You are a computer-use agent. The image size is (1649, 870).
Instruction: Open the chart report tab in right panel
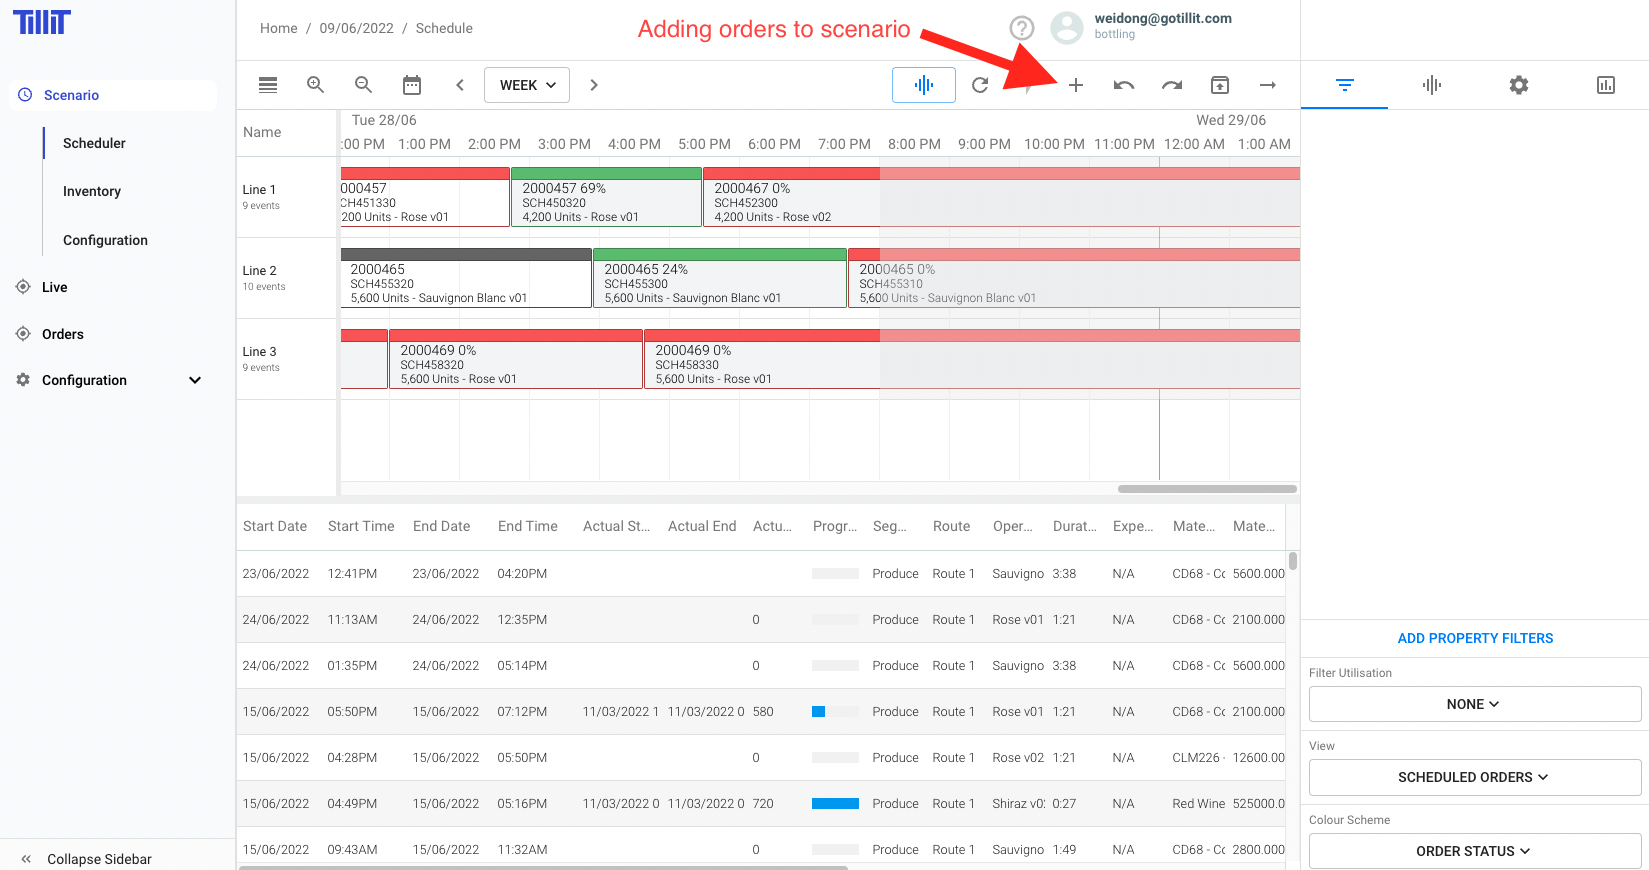(1606, 85)
